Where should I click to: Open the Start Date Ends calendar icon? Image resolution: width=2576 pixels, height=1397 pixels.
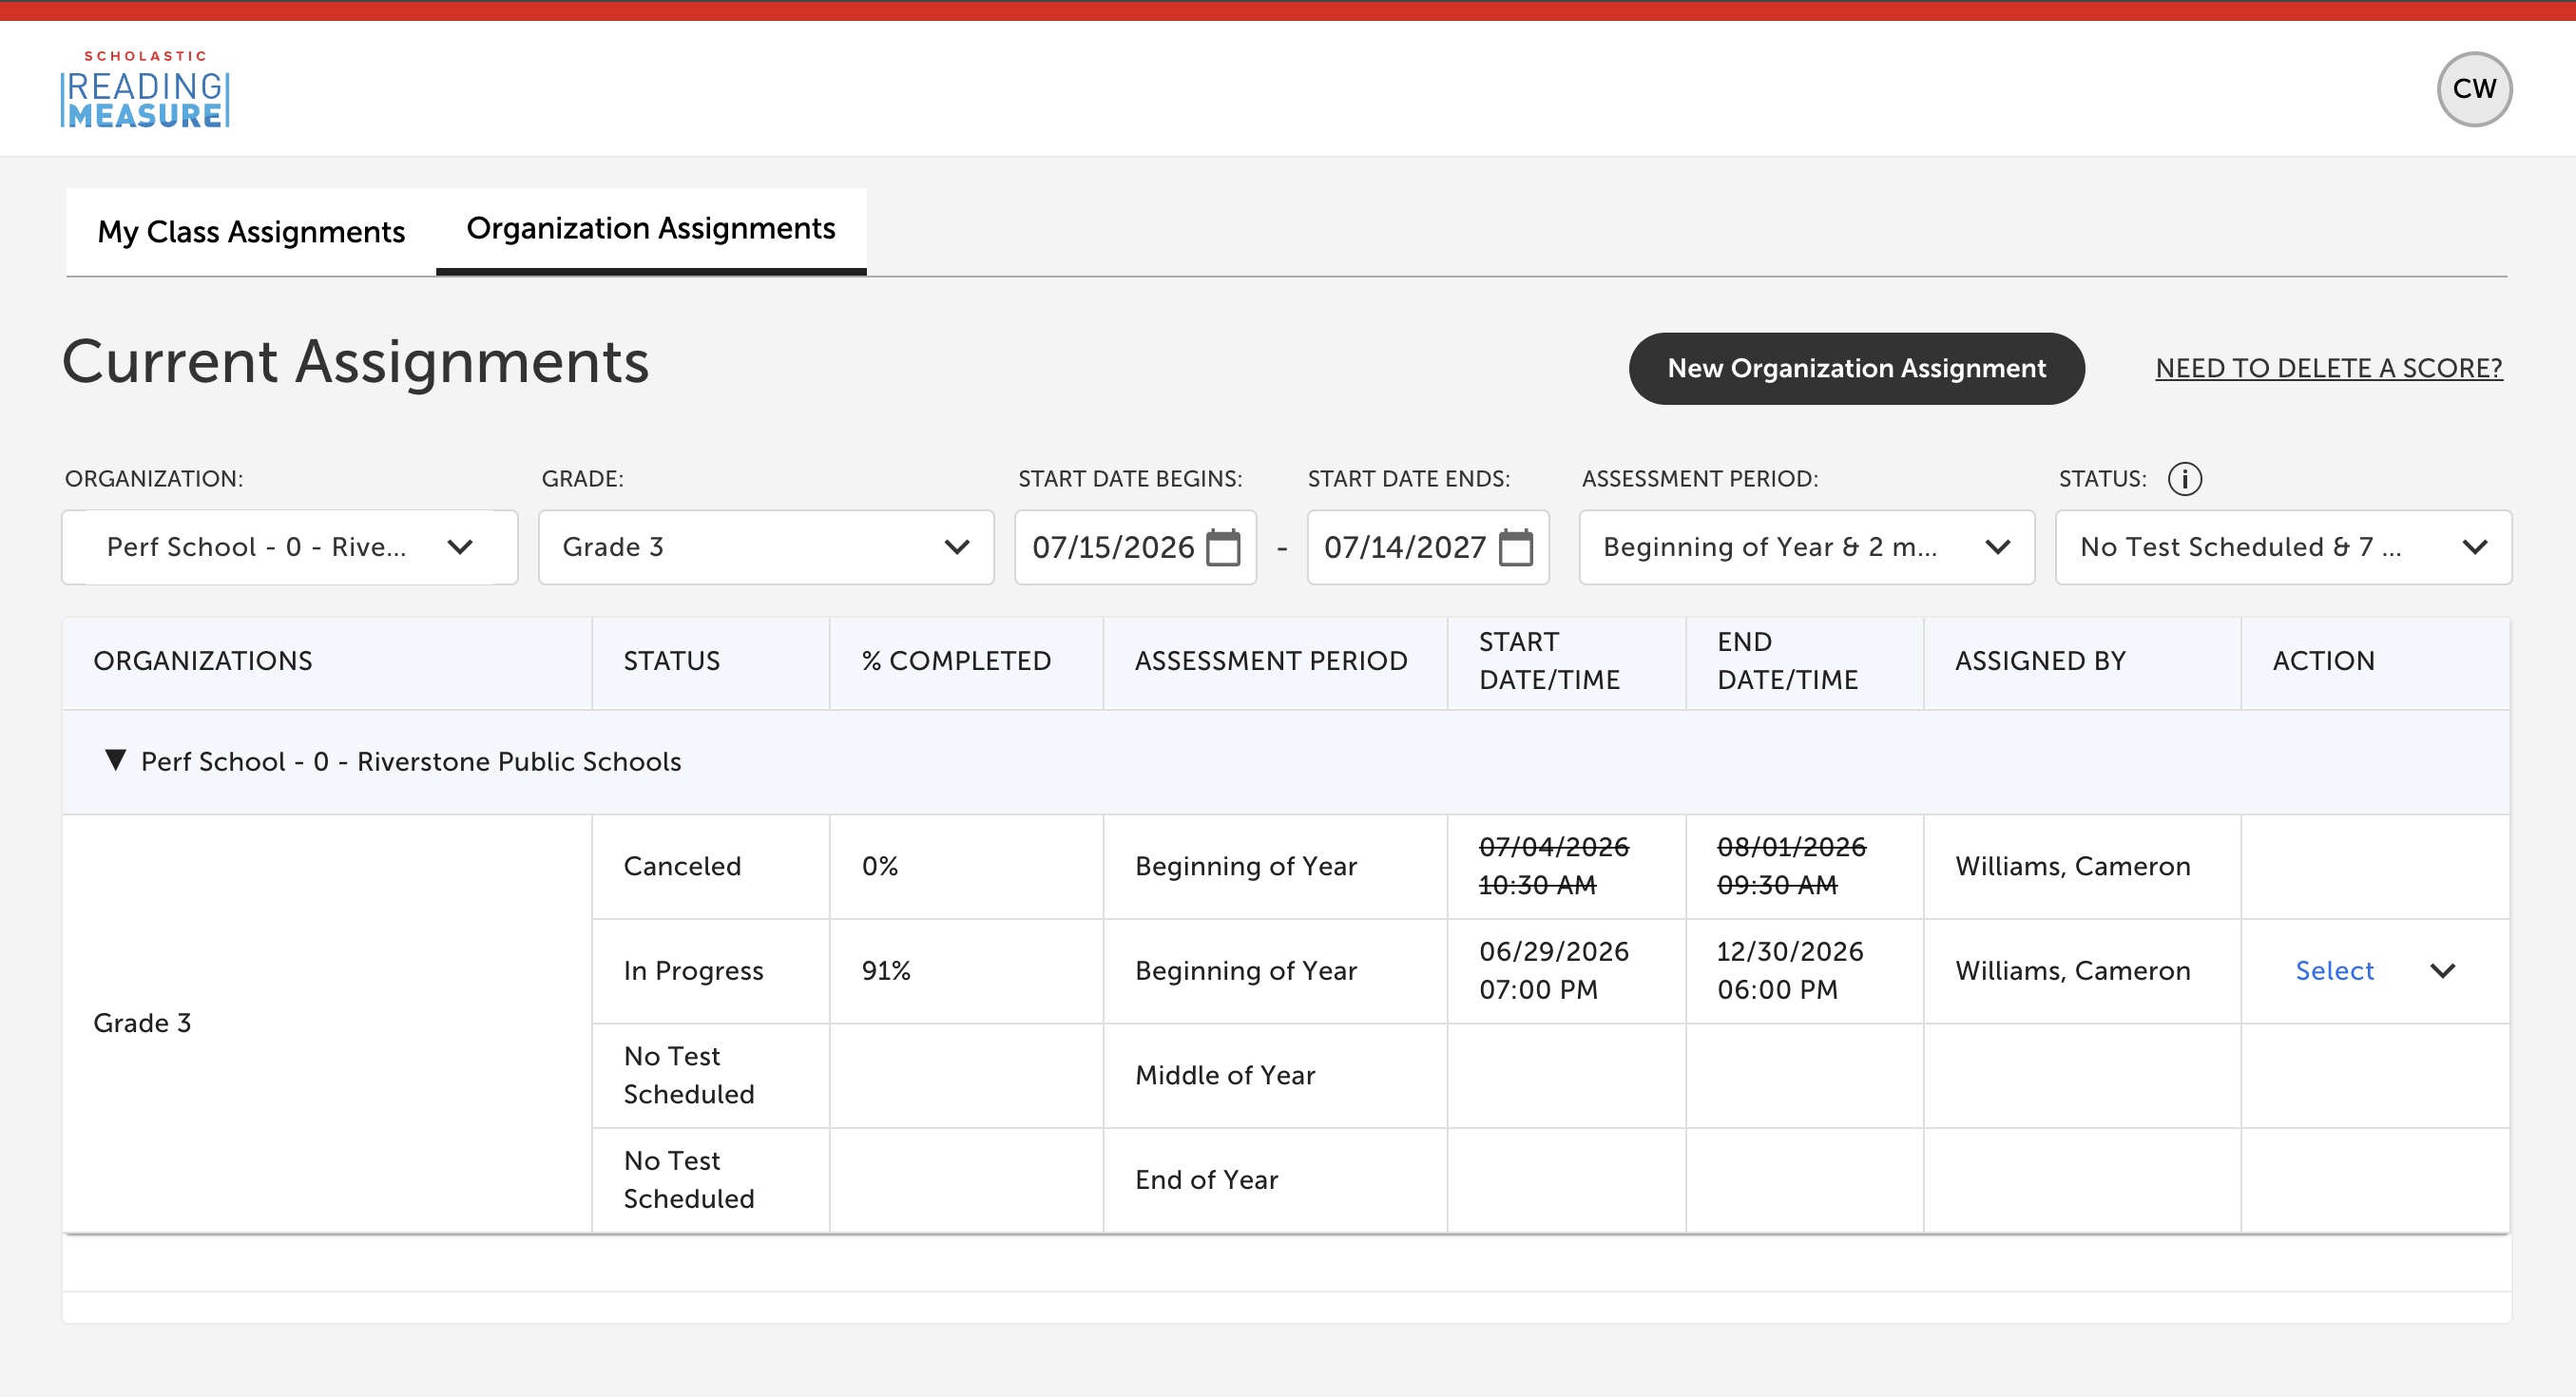point(1515,547)
